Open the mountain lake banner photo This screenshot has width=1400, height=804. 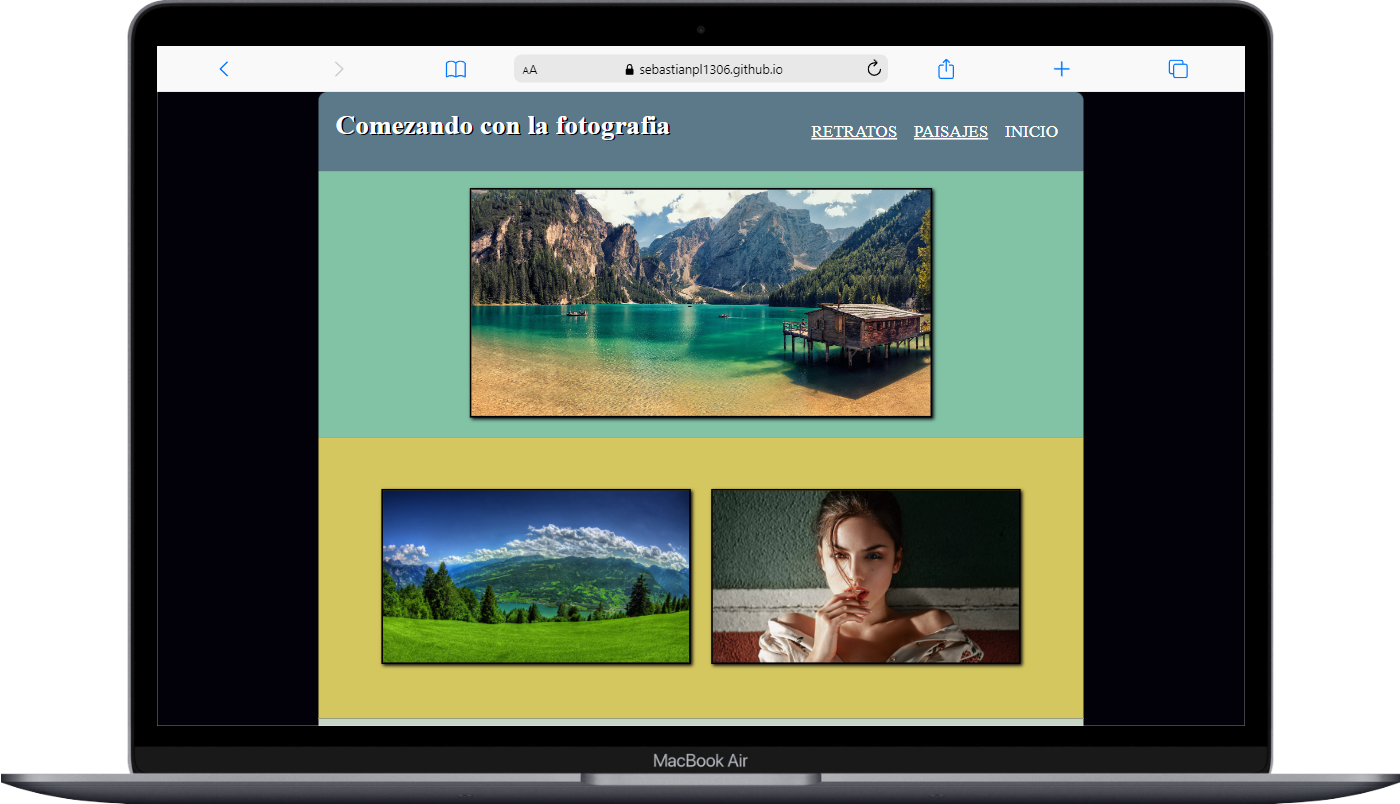pos(701,302)
